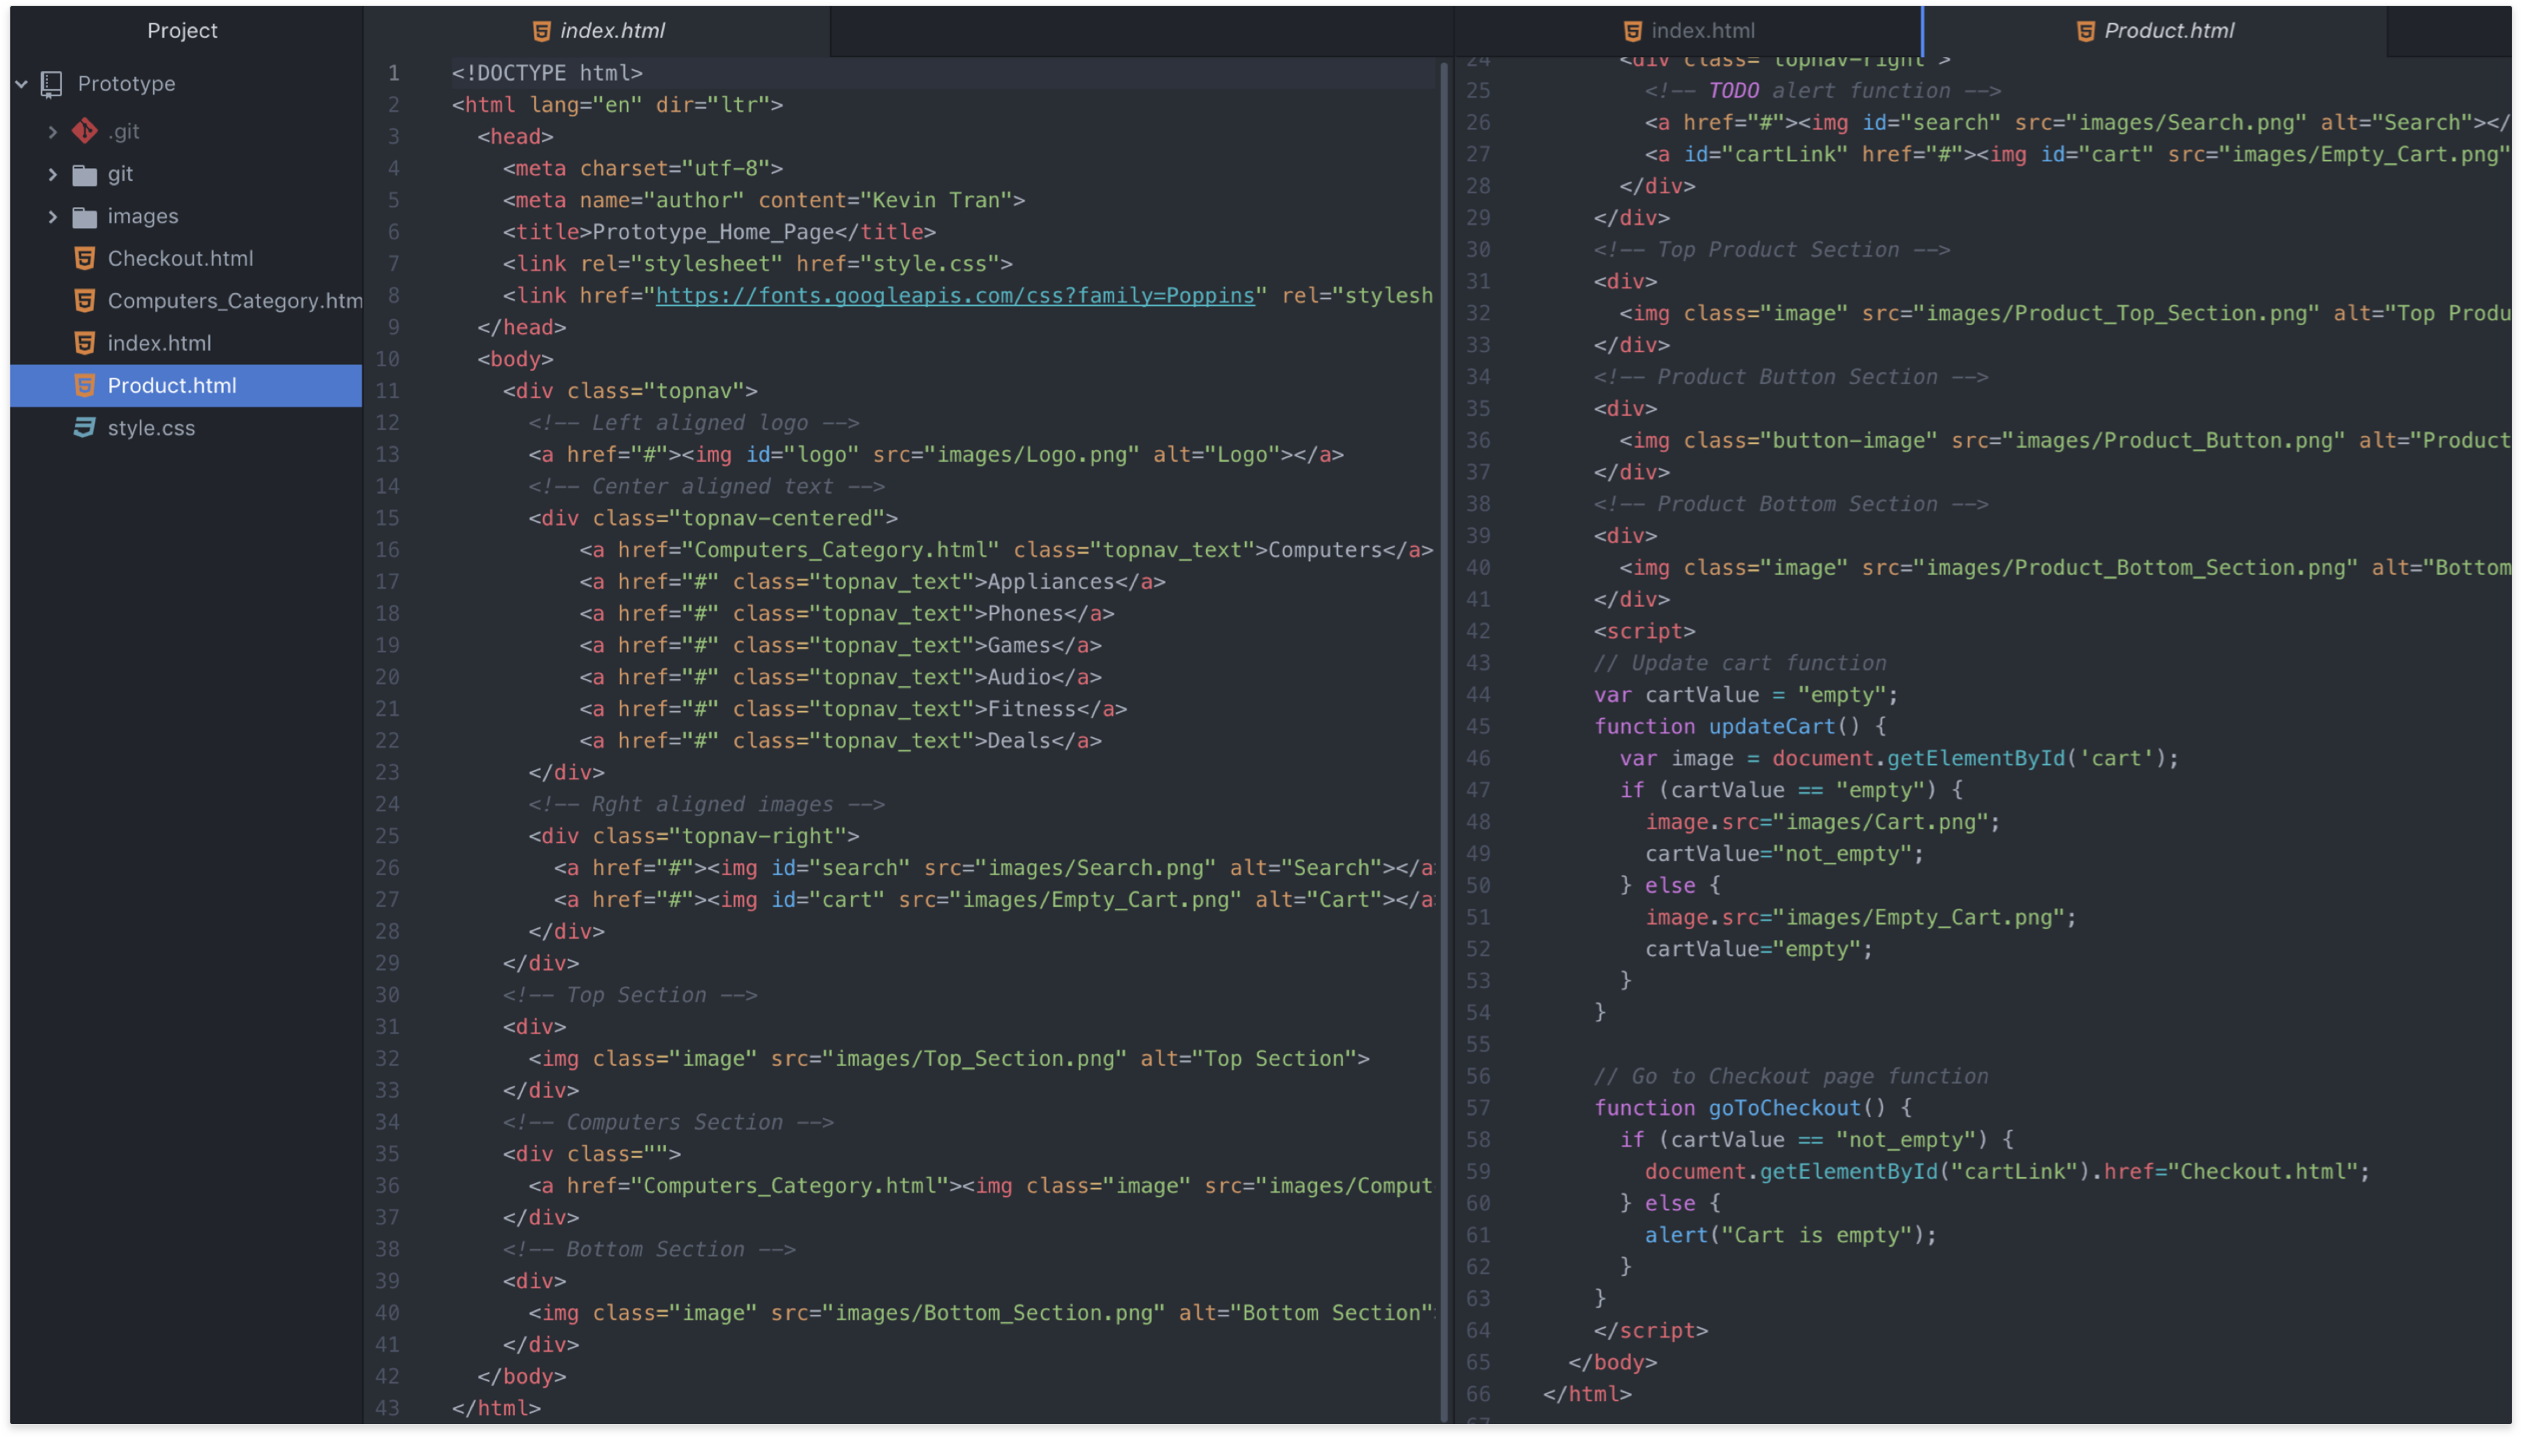Click the alert("Cart is empty") line

point(1790,1235)
